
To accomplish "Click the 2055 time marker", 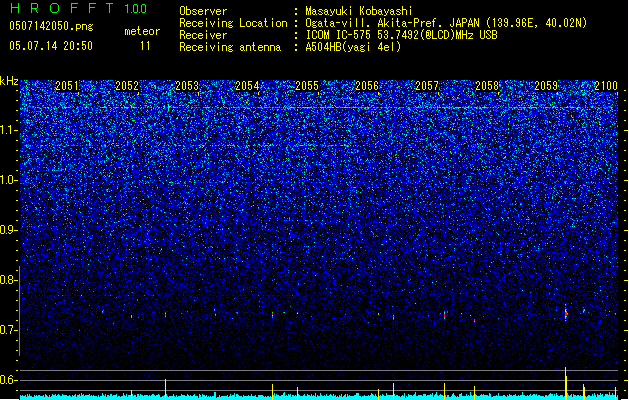I will pos(307,86).
